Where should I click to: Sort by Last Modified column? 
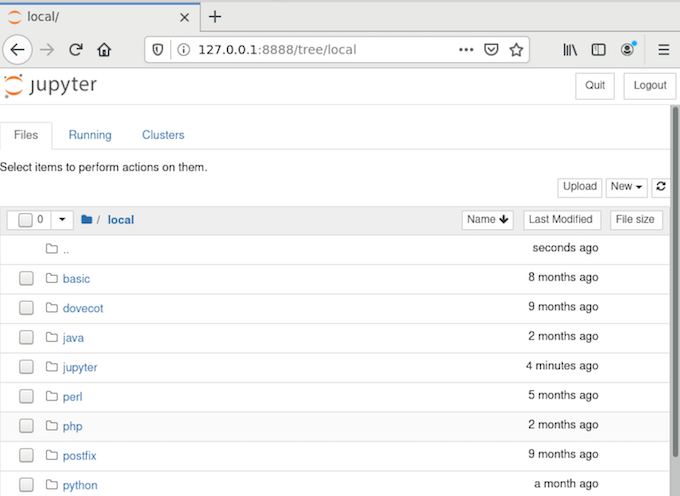tap(562, 220)
